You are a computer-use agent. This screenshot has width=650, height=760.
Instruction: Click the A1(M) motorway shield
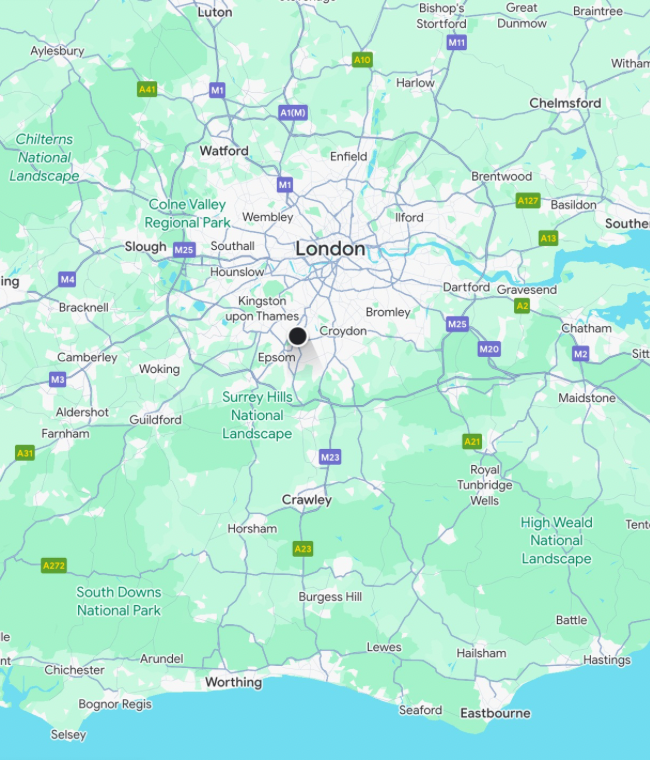pyautogui.click(x=293, y=113)
